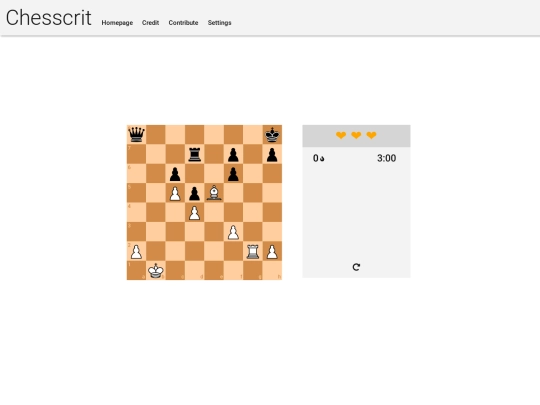
Task: Click the rightmost orange heart life
Action: click(371, 135)
